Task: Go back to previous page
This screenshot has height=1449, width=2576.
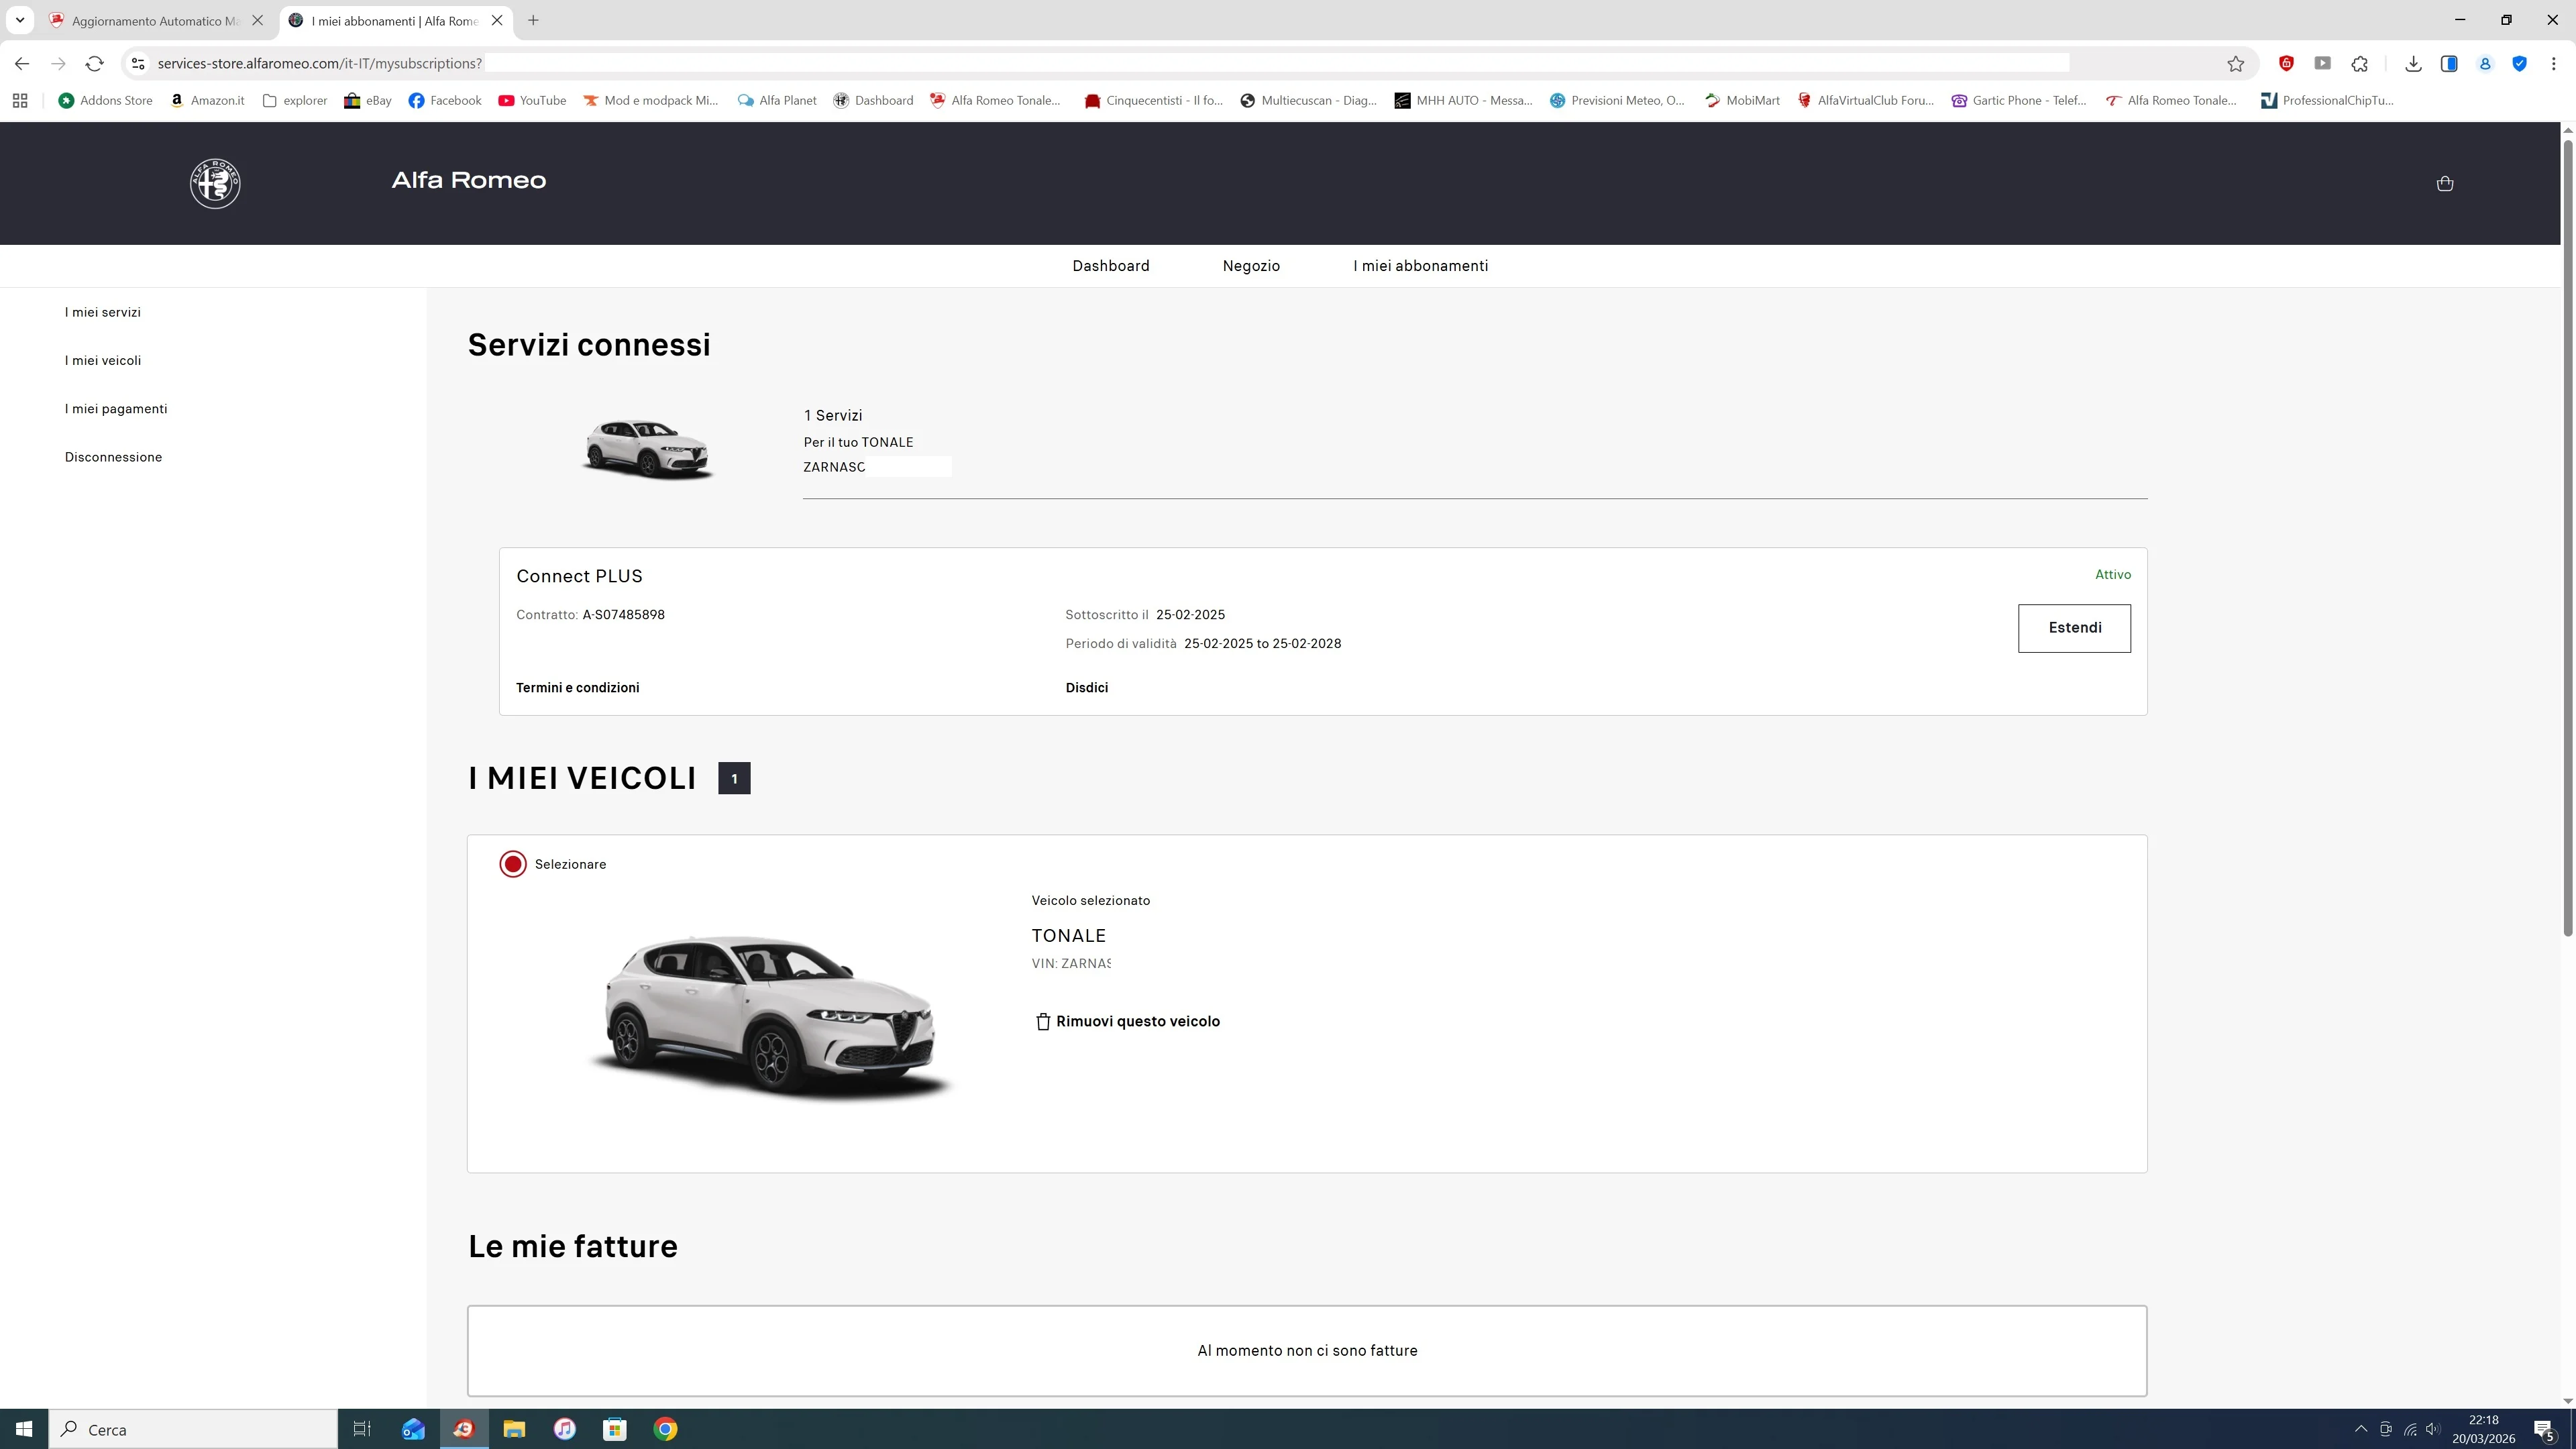Action: coord(22,64)
